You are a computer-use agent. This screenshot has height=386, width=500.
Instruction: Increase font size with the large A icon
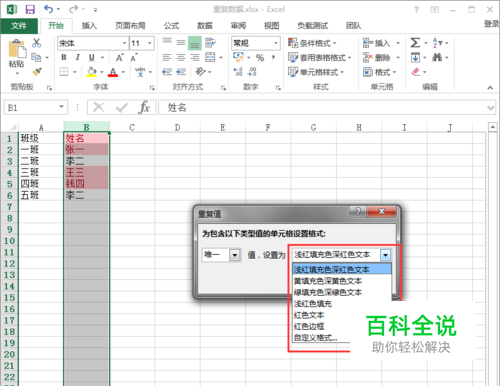click(120, 57)
